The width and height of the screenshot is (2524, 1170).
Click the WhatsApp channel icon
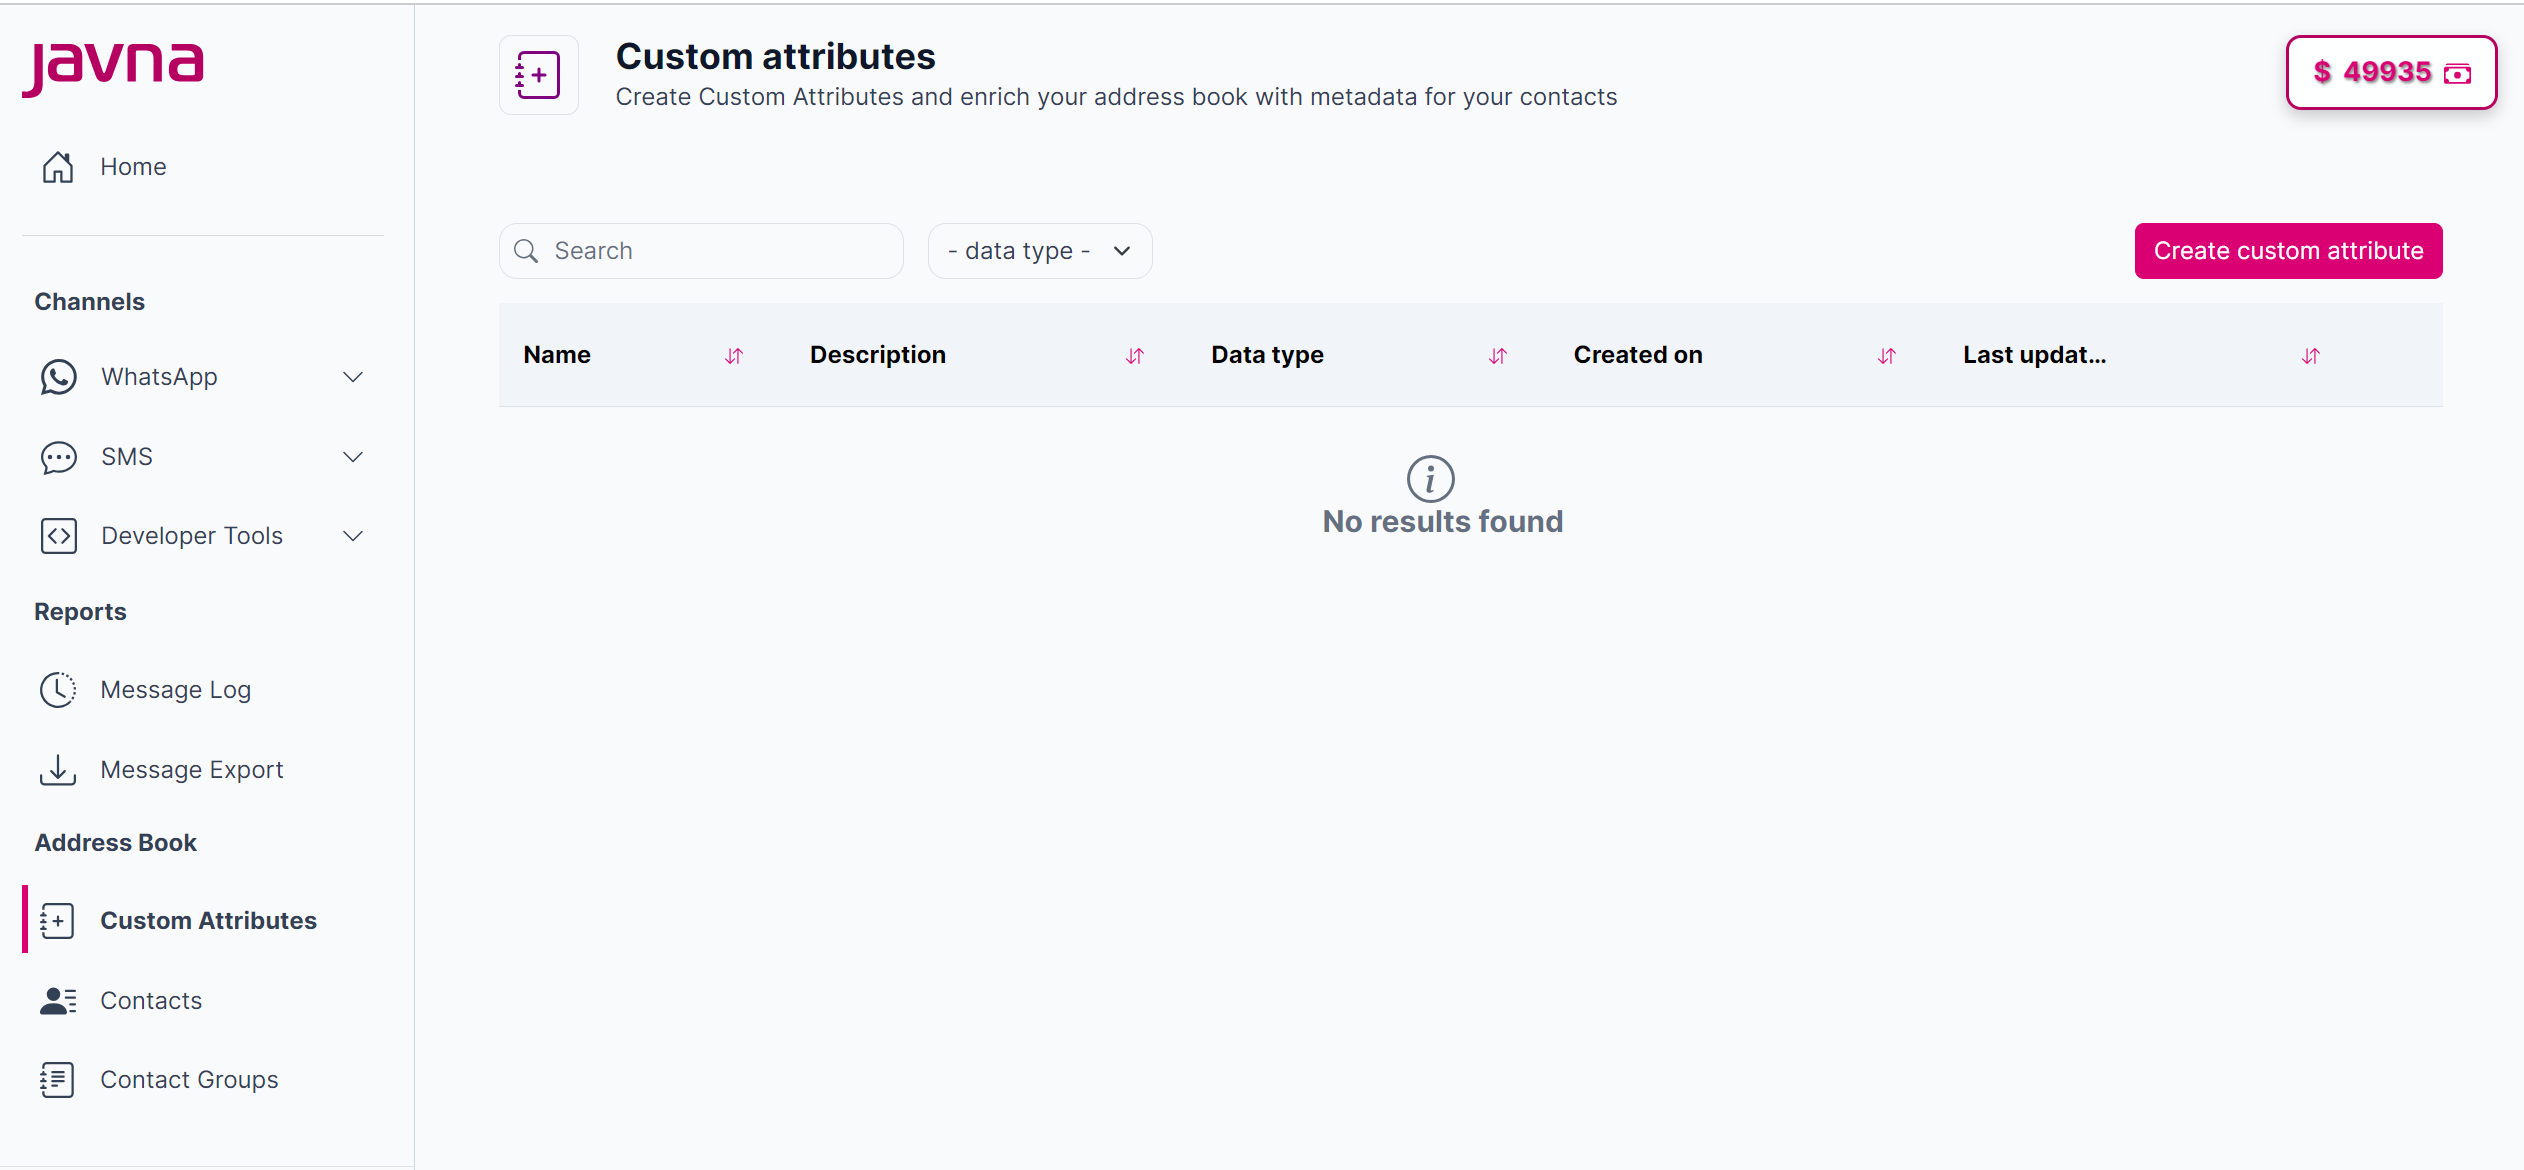click(x=58, y=377)
